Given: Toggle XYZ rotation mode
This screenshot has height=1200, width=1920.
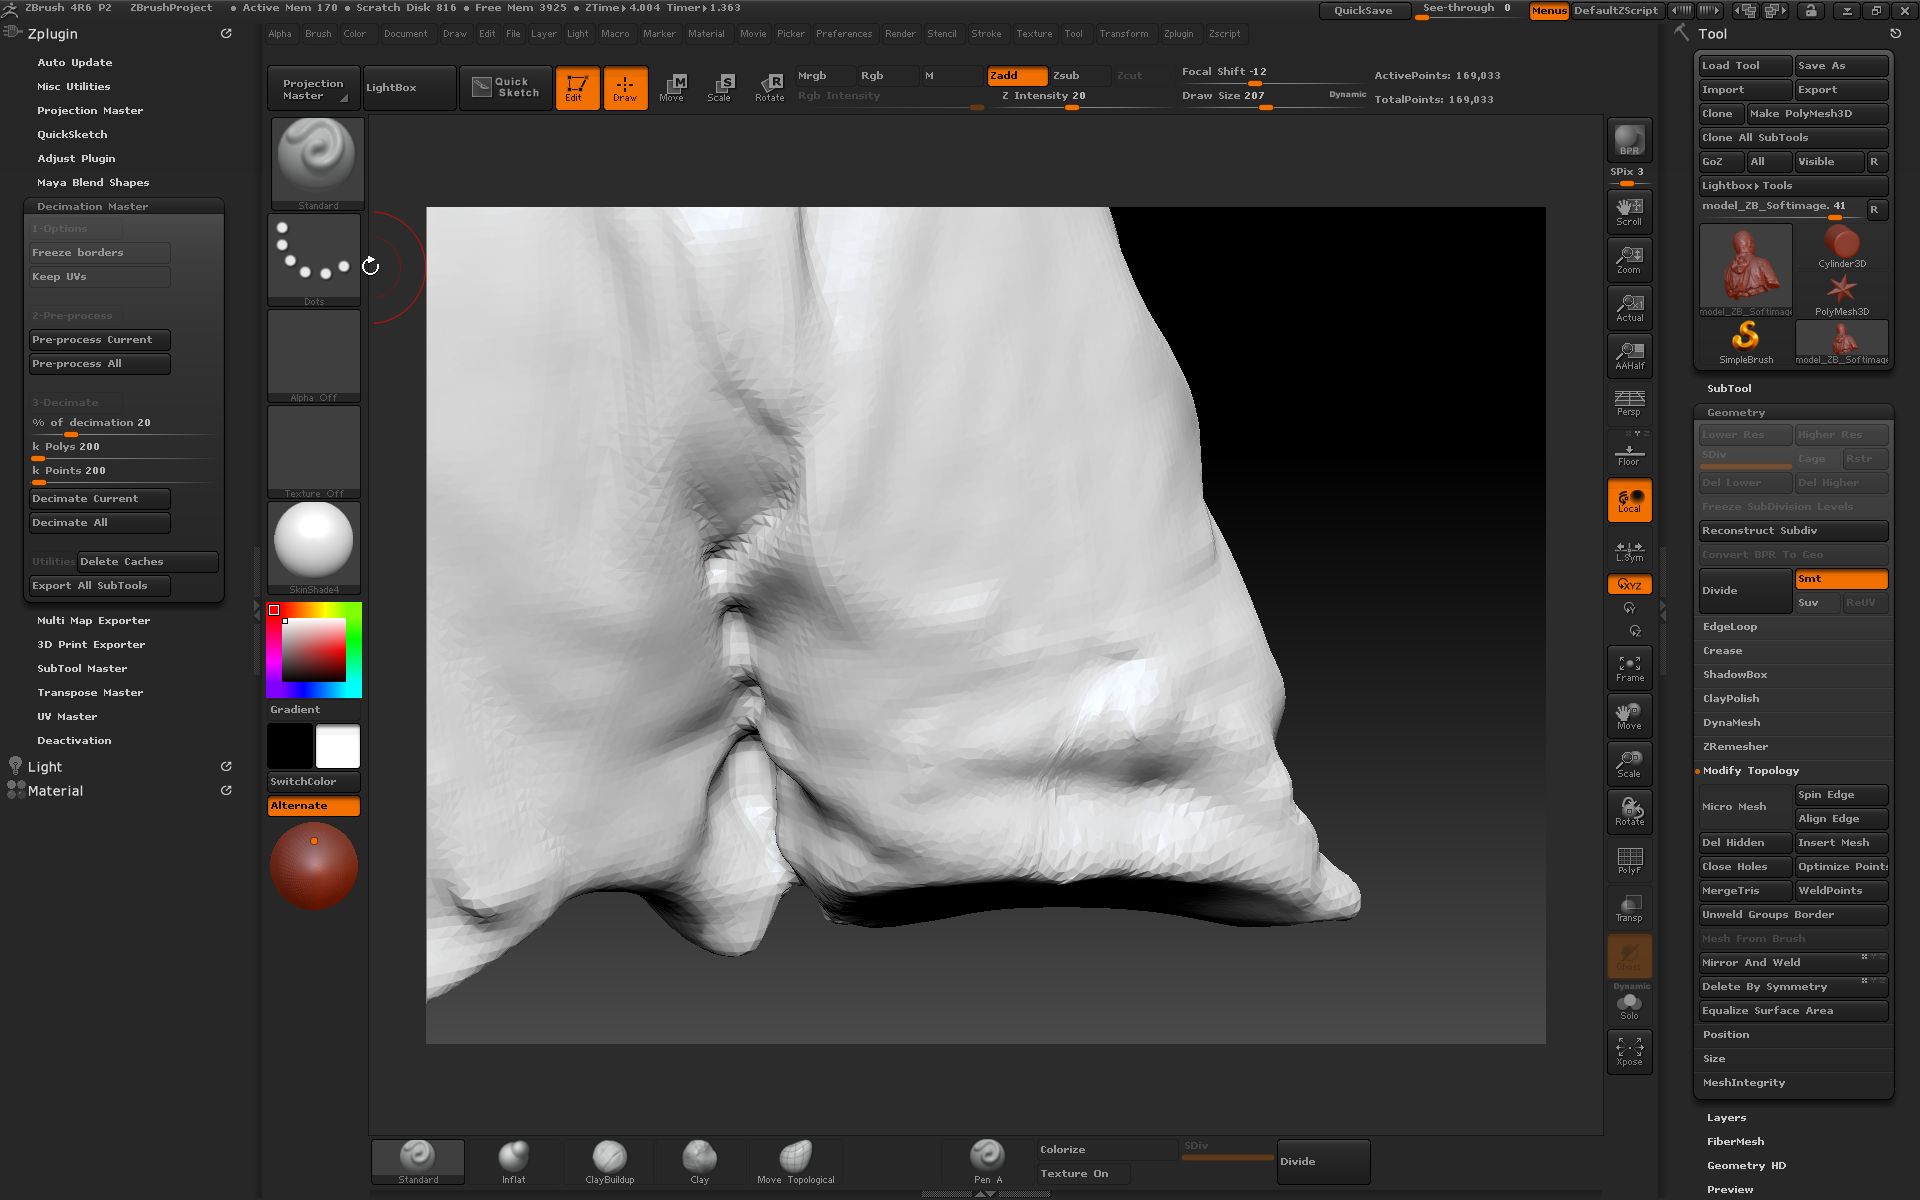Looking at the screenshot, I should point(1629,584).
